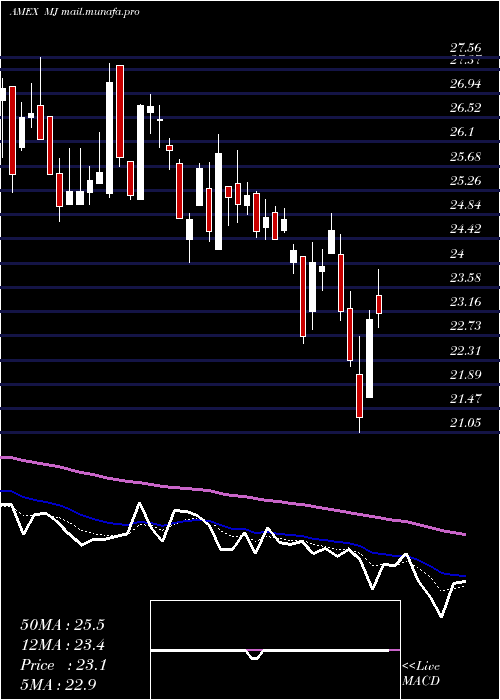Click the MACD dip in the indicator box
Screen dimensions: 500x700
[254, 655]
